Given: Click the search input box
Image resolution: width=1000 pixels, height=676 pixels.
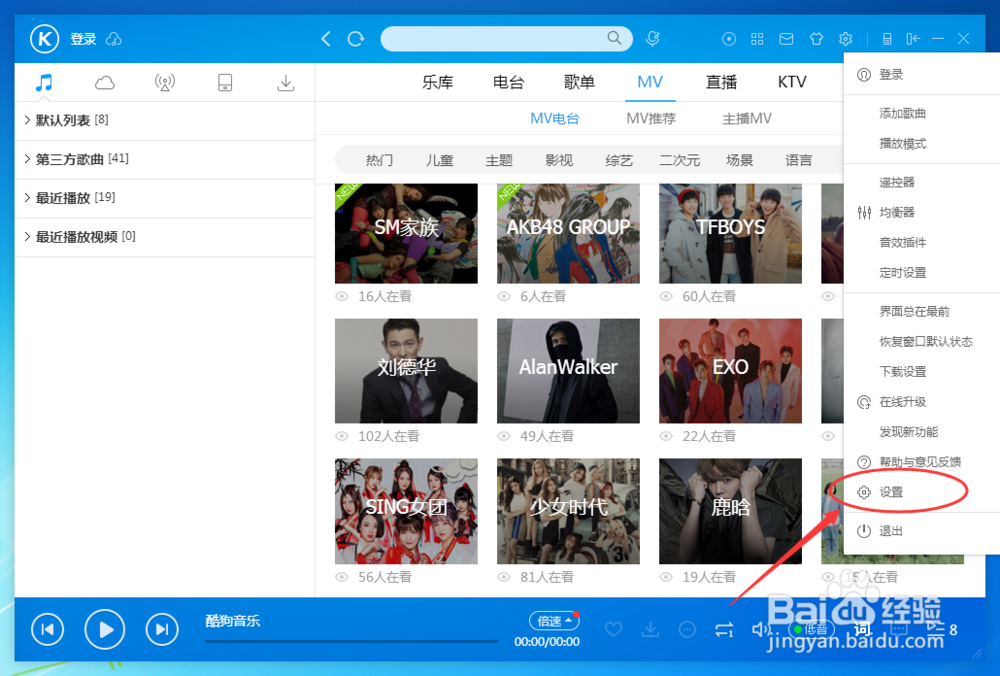Looking at the screenshot, I should pyautogui.click(x=500, y=38).
